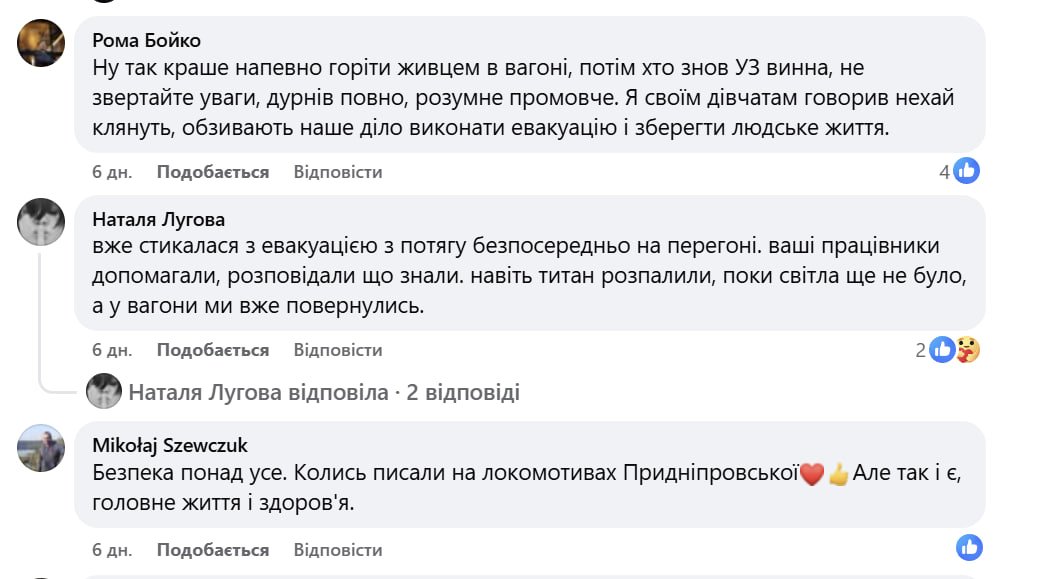1046x579 pixels.
Task: Reply to Mikołaj Szewczuk's comment
Action: (338, 550)
